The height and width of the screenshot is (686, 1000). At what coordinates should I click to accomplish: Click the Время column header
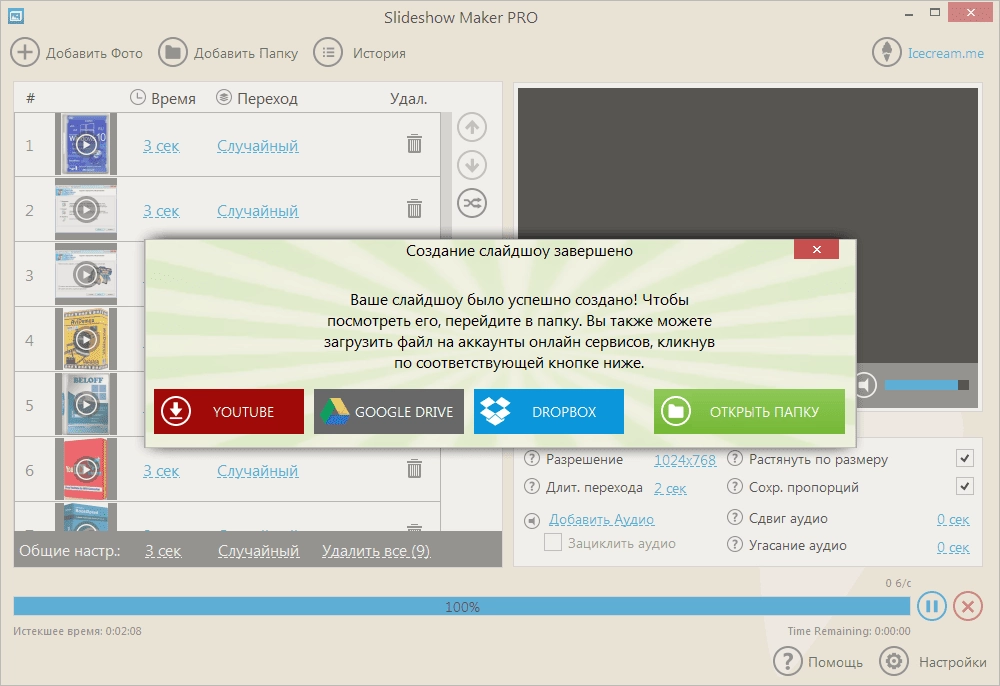pyautogui.click(x=163, y=98)
